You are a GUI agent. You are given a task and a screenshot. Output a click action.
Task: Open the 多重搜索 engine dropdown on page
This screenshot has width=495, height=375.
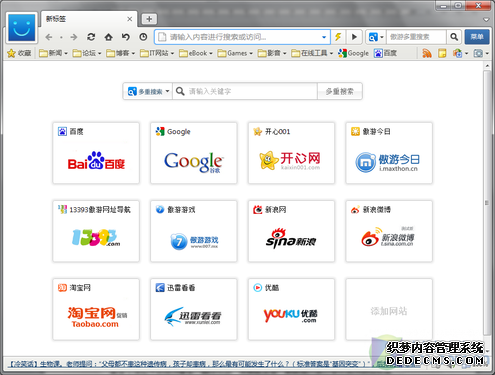[x=148, y=91]
